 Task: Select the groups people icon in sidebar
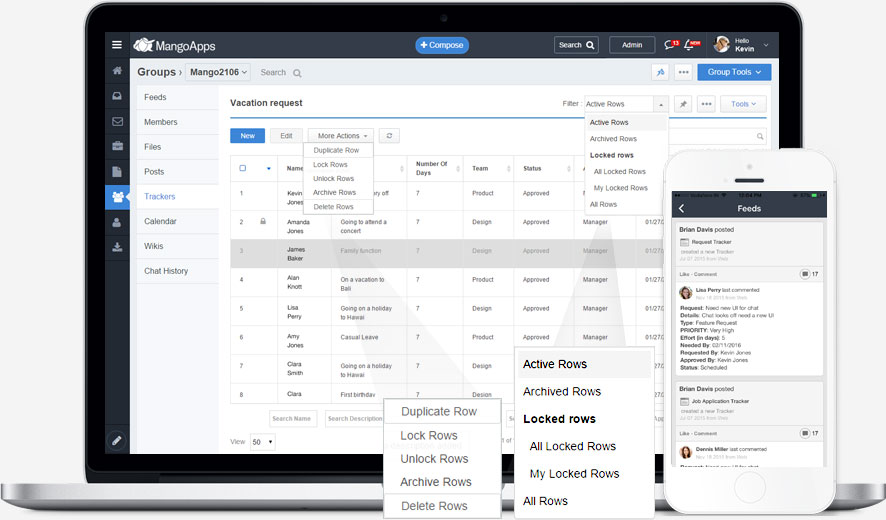pyautogui.click(x=118, y=197)
